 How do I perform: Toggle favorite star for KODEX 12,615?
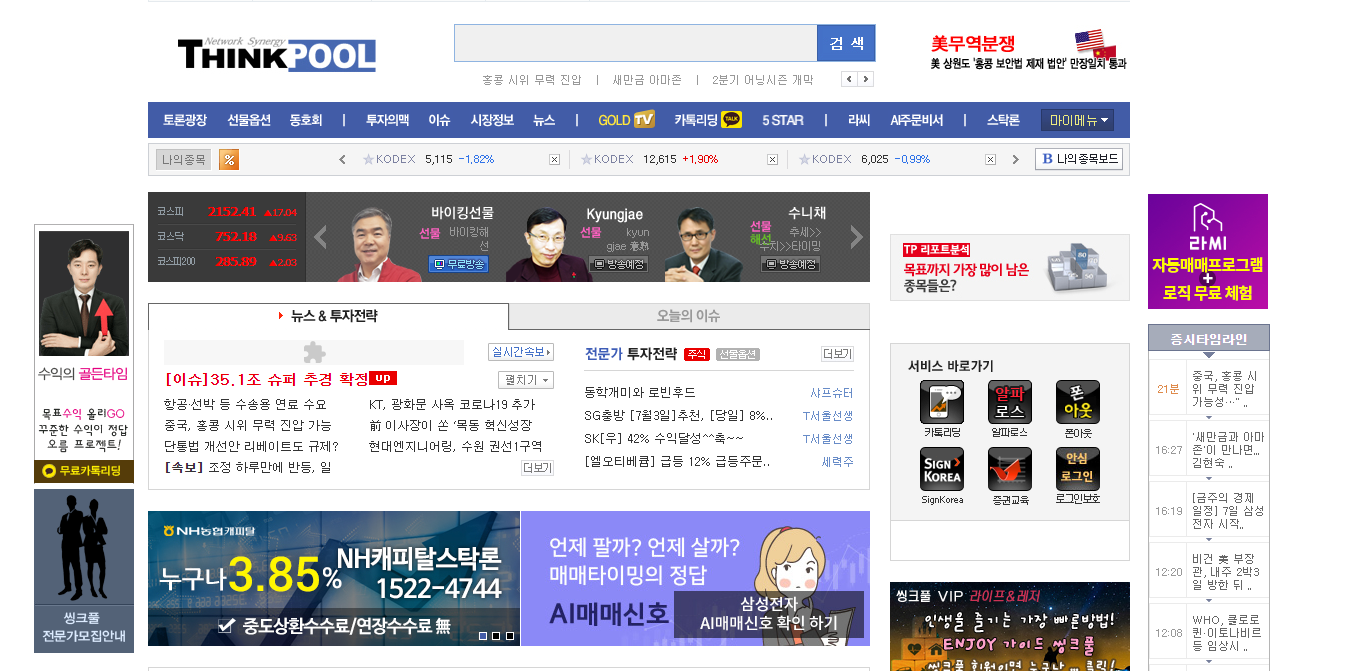[586, 159]
